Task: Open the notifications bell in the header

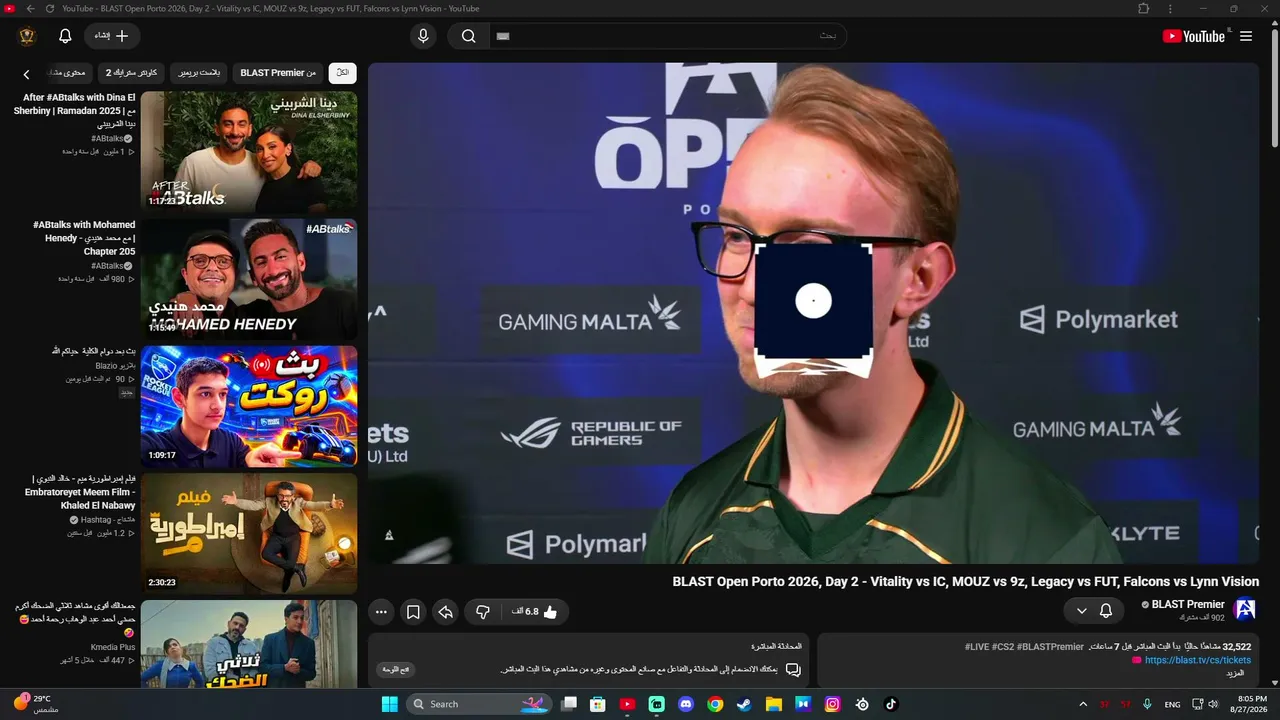Action: pyautogui.click(x=65, y=36)
